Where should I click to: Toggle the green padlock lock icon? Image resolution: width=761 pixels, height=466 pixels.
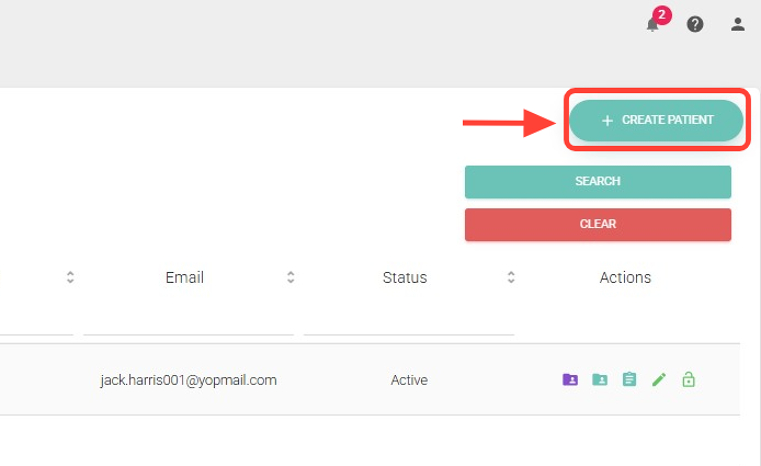tap(688, 380)
